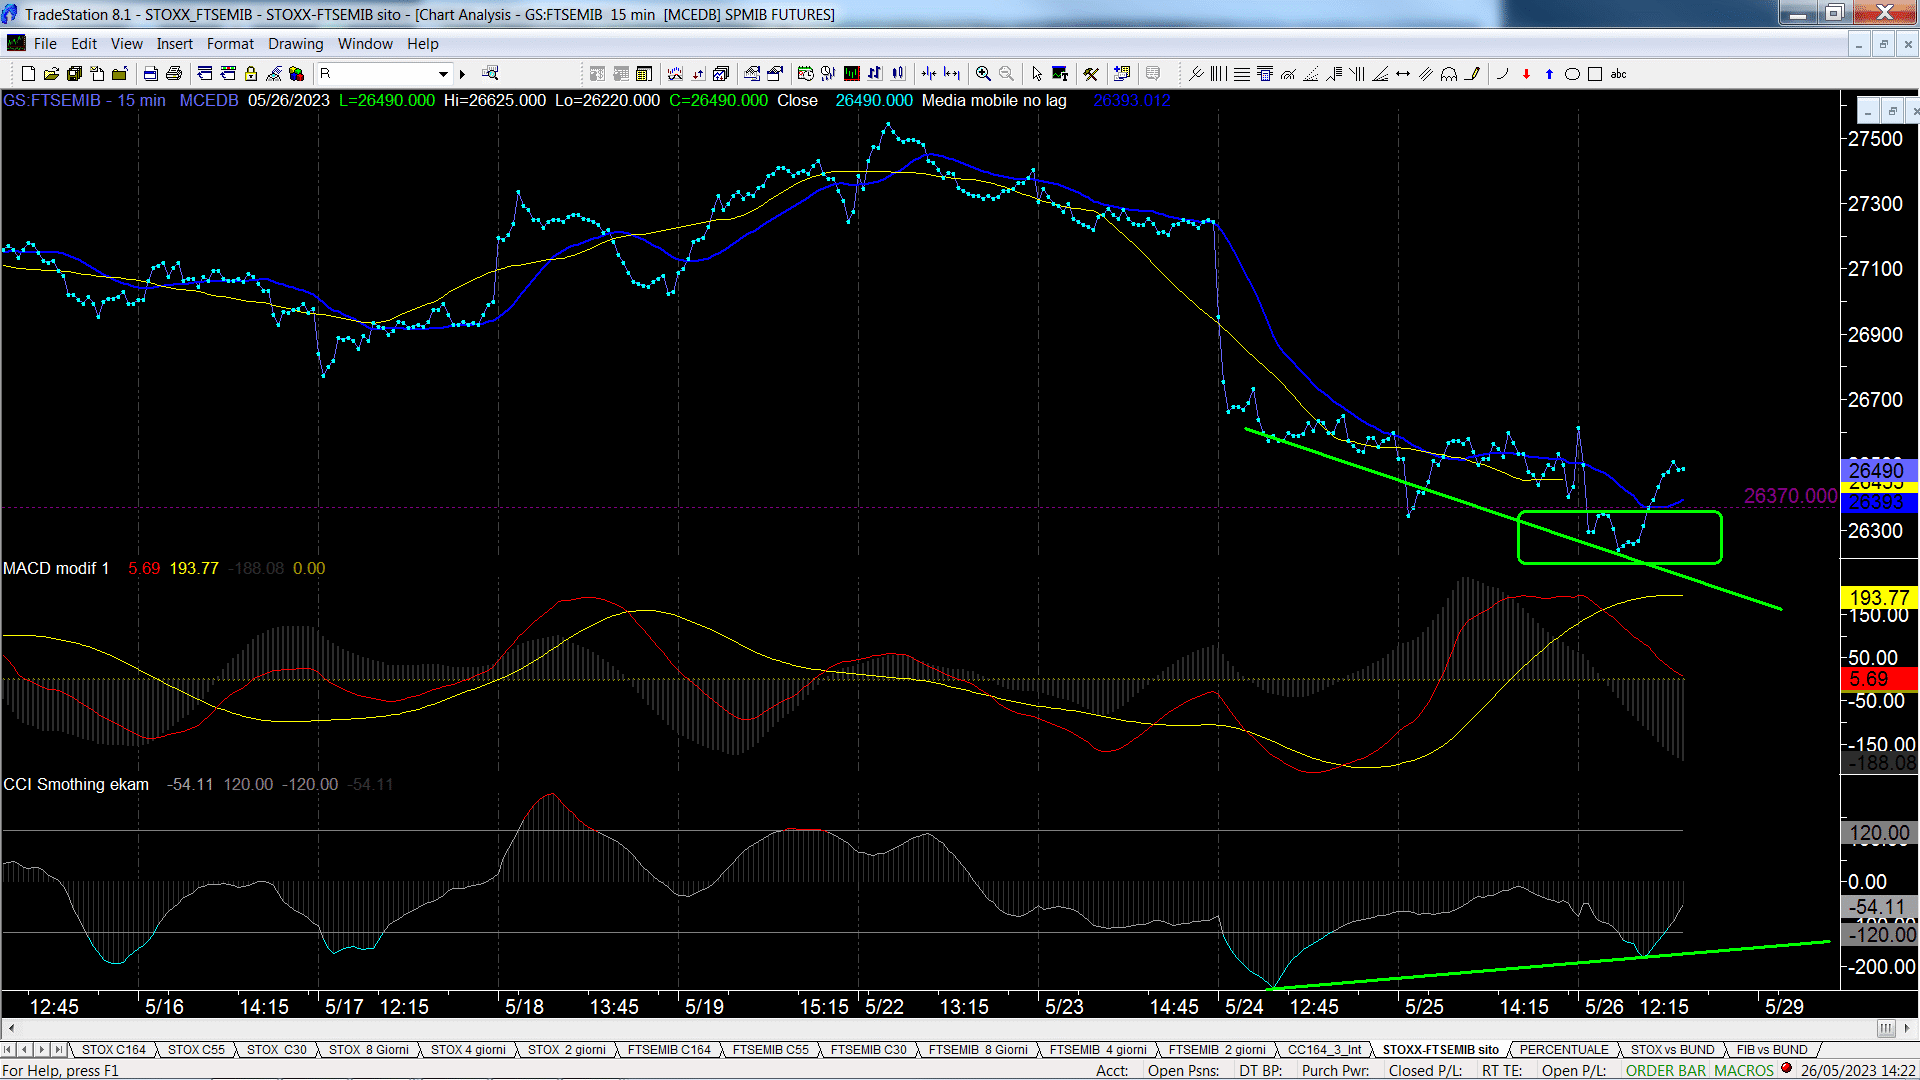
Task: Select the abc text drawing tool
Action: pos(1618,74)
